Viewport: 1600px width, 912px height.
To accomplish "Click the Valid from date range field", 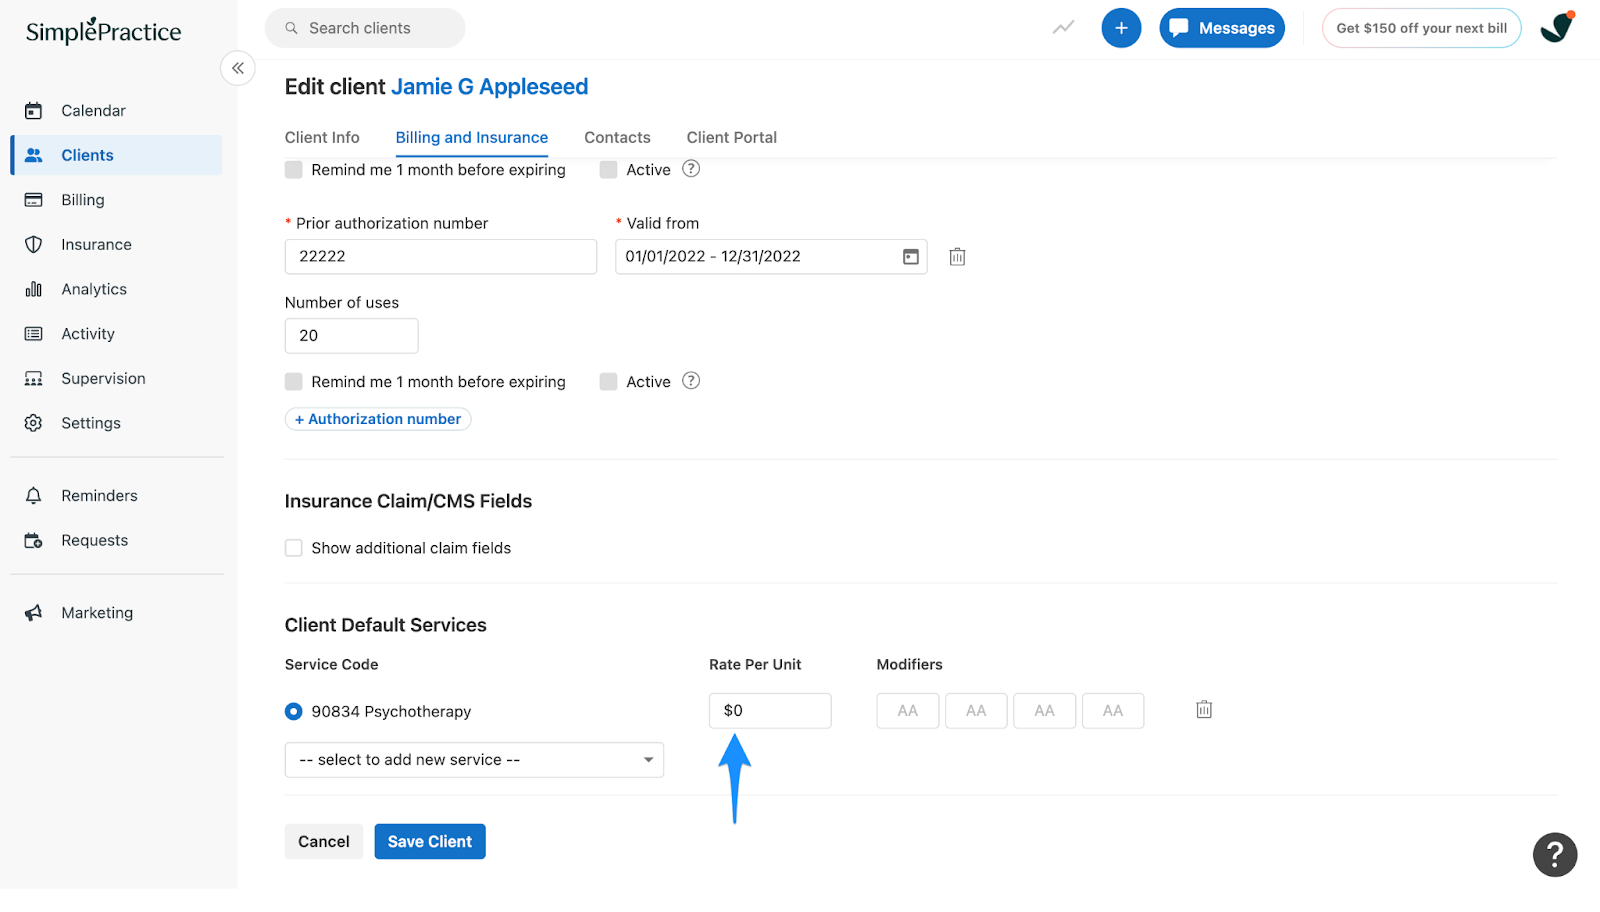I will pyautogui.click(x=771, y=257).
